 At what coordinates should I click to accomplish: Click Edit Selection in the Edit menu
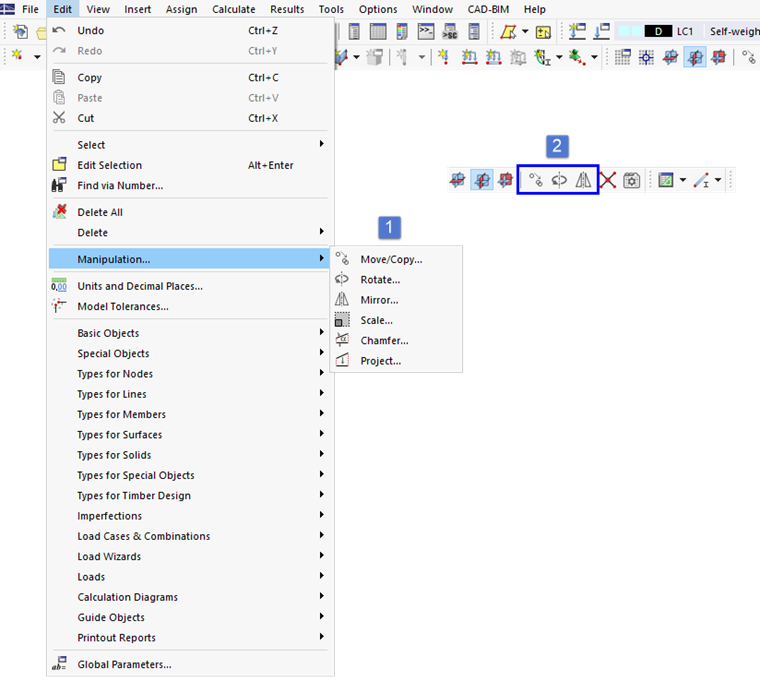[x=190, y=165]
